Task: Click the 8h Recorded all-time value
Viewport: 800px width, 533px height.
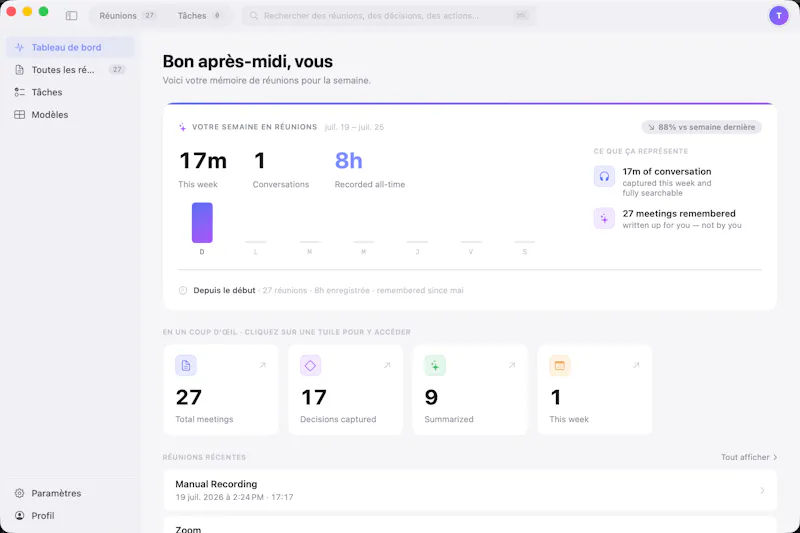Action: point(348,161)
